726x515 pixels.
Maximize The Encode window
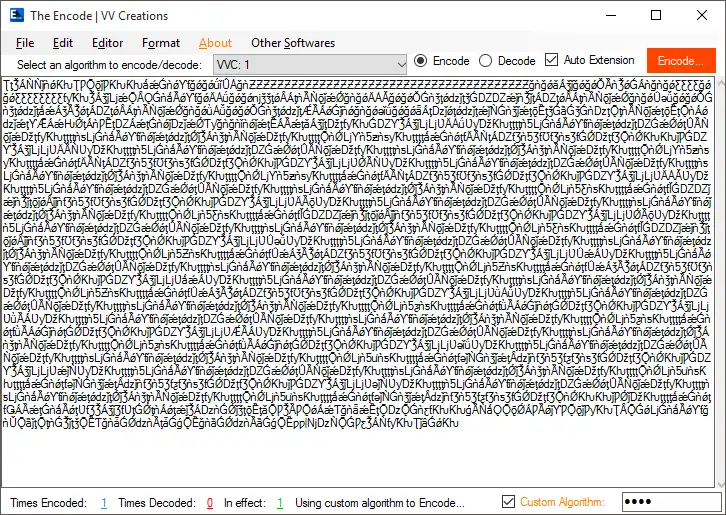(656, 15)
